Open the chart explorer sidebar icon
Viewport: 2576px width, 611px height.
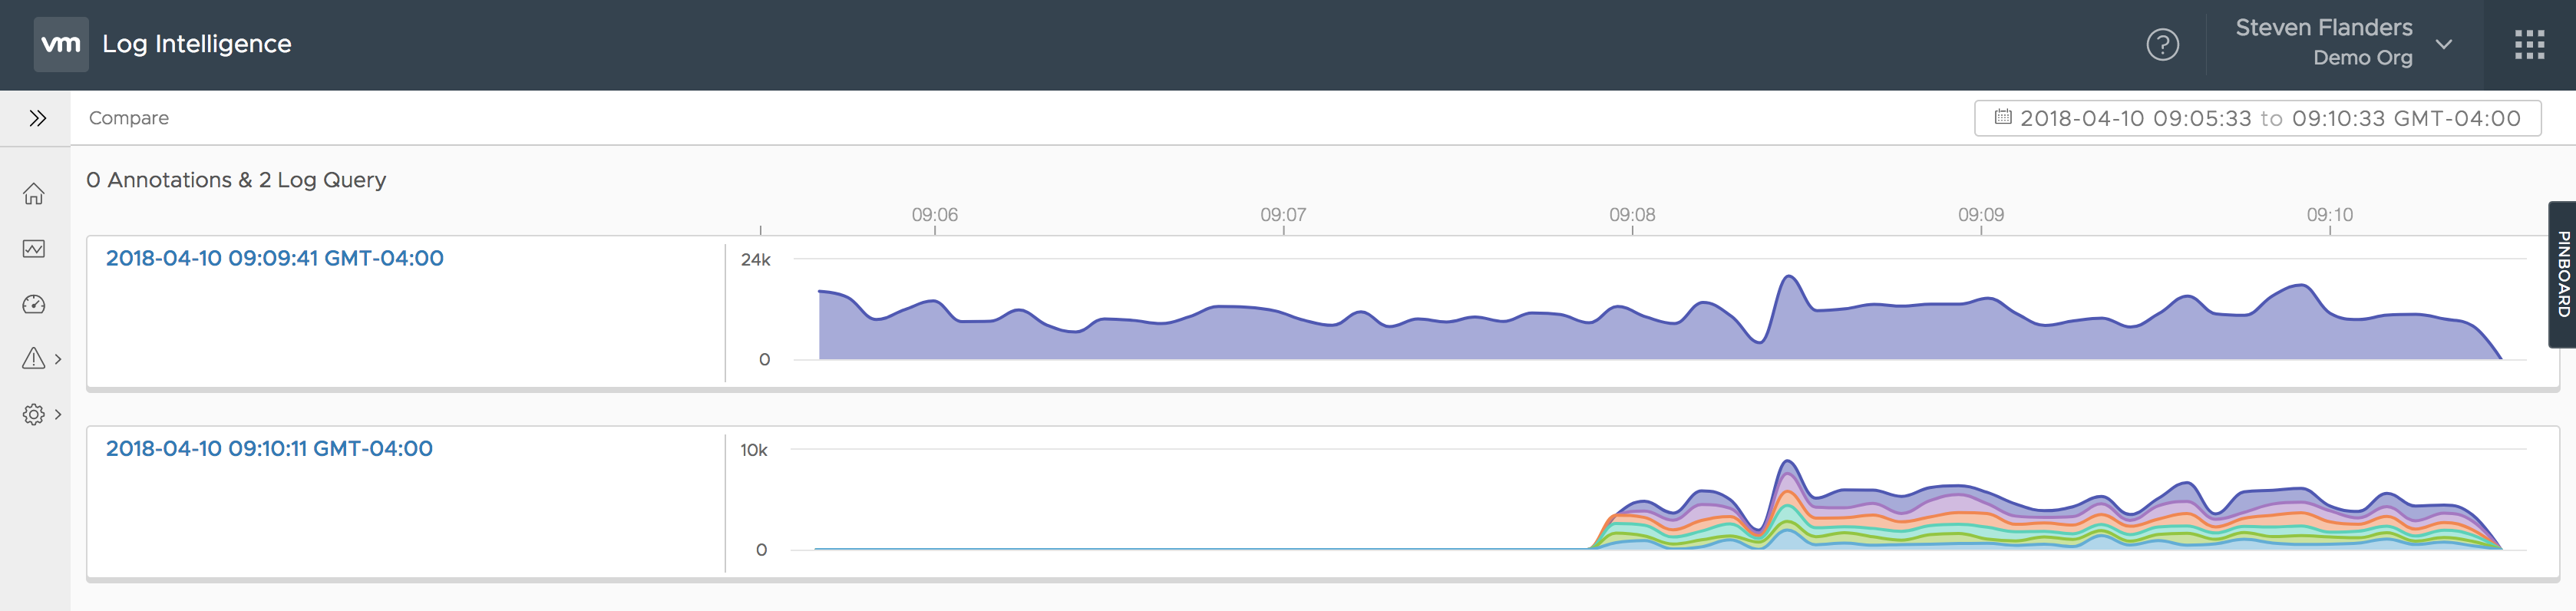(x=34, y=249)
